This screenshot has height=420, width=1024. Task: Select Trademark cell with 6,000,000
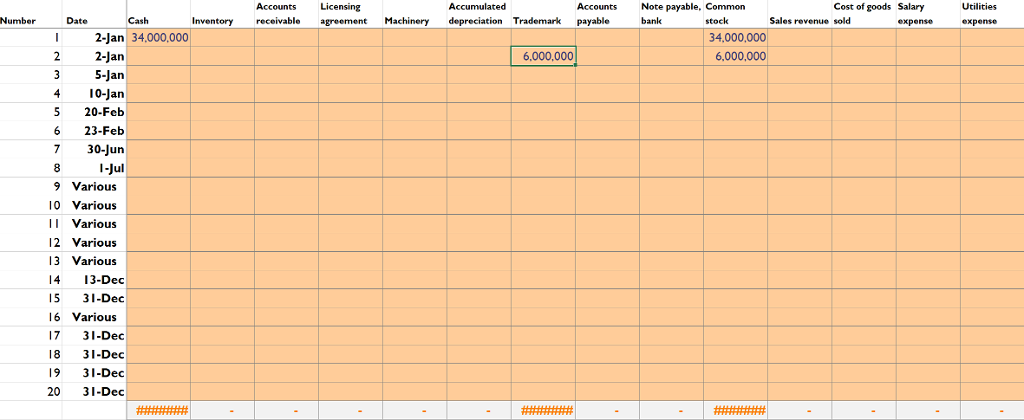(543, 57)
